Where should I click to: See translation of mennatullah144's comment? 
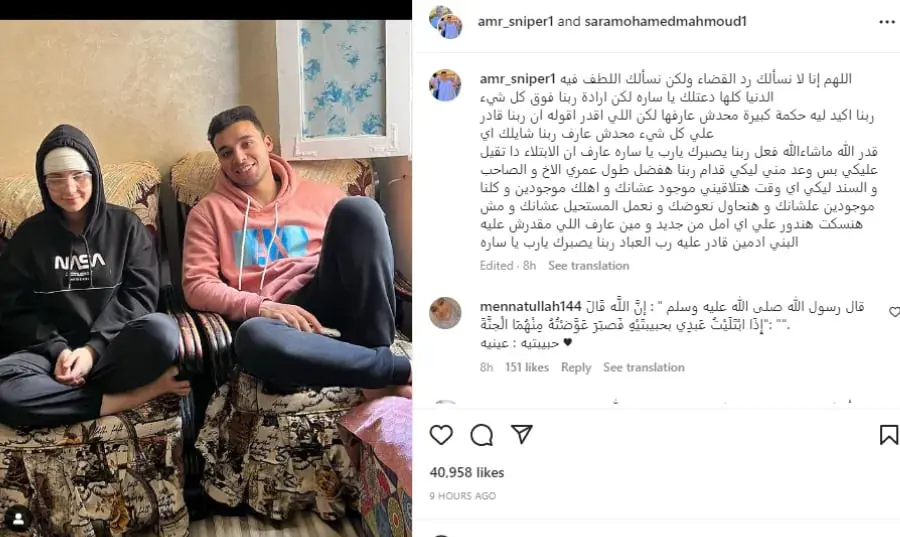(x=643, y=367)
